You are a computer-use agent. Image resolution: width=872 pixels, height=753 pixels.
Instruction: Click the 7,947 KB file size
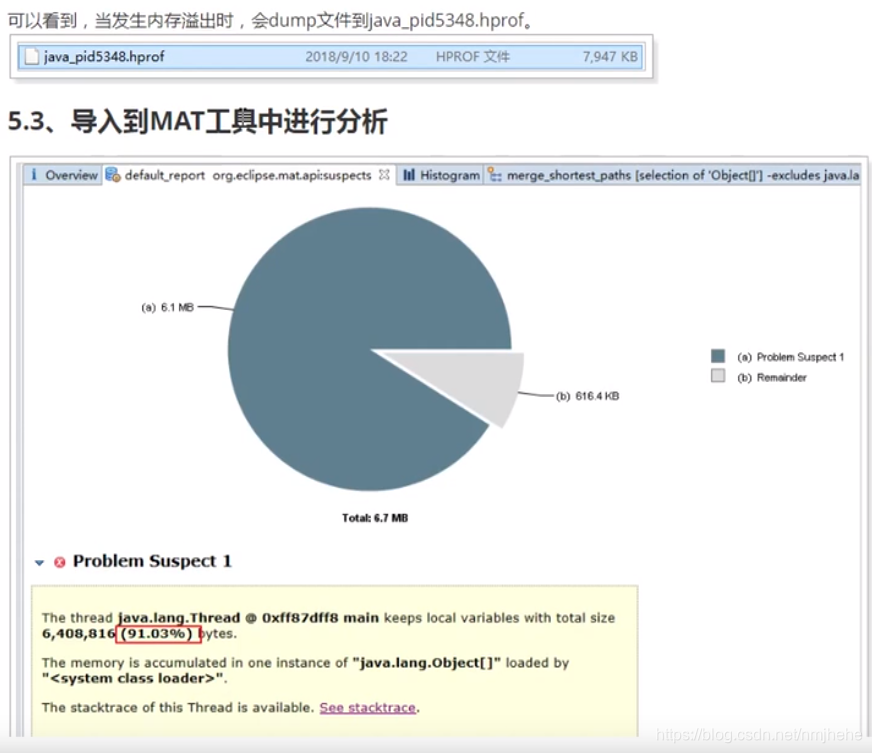click(610, 57)
